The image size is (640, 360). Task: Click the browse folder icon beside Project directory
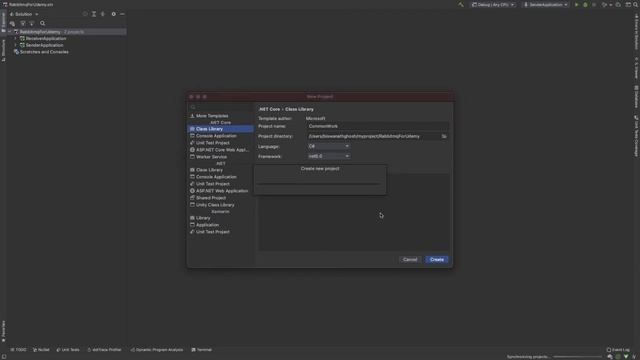[444, 136]
